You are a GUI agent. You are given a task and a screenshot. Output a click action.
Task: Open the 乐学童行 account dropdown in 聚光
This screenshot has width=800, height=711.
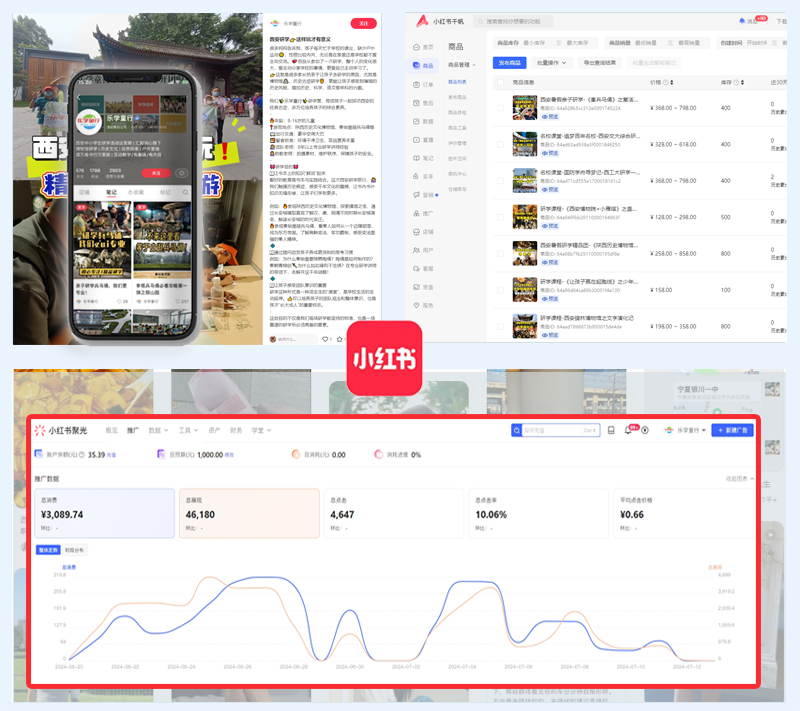pos(685,430)
